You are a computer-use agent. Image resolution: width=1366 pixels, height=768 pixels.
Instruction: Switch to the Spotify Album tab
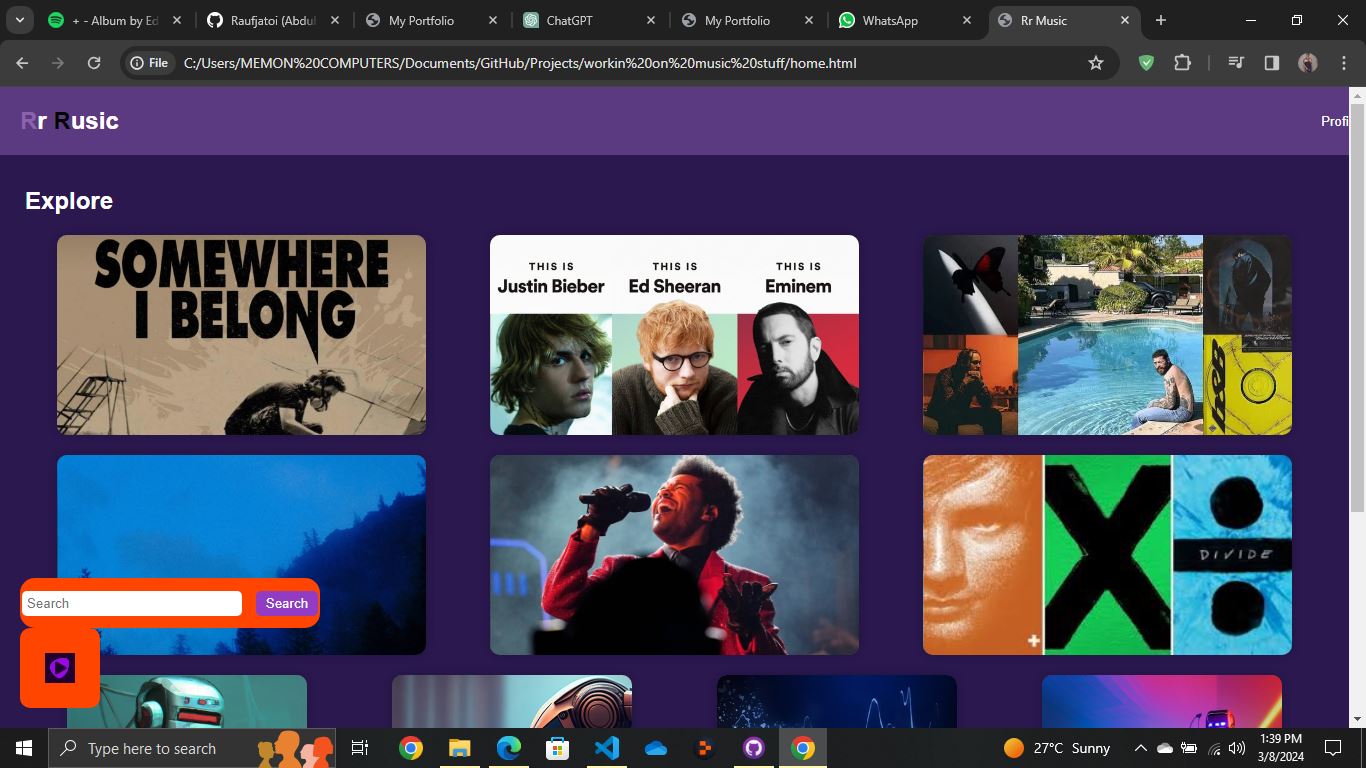pos(114,20)
